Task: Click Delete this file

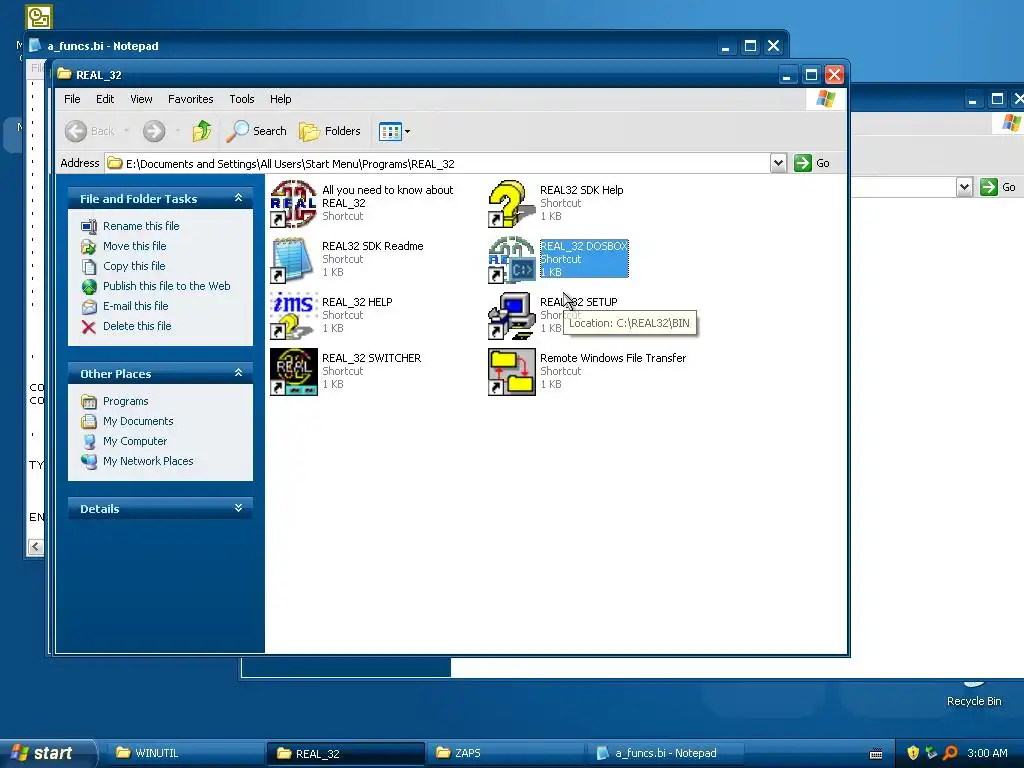Action: [x=137, y=326]
